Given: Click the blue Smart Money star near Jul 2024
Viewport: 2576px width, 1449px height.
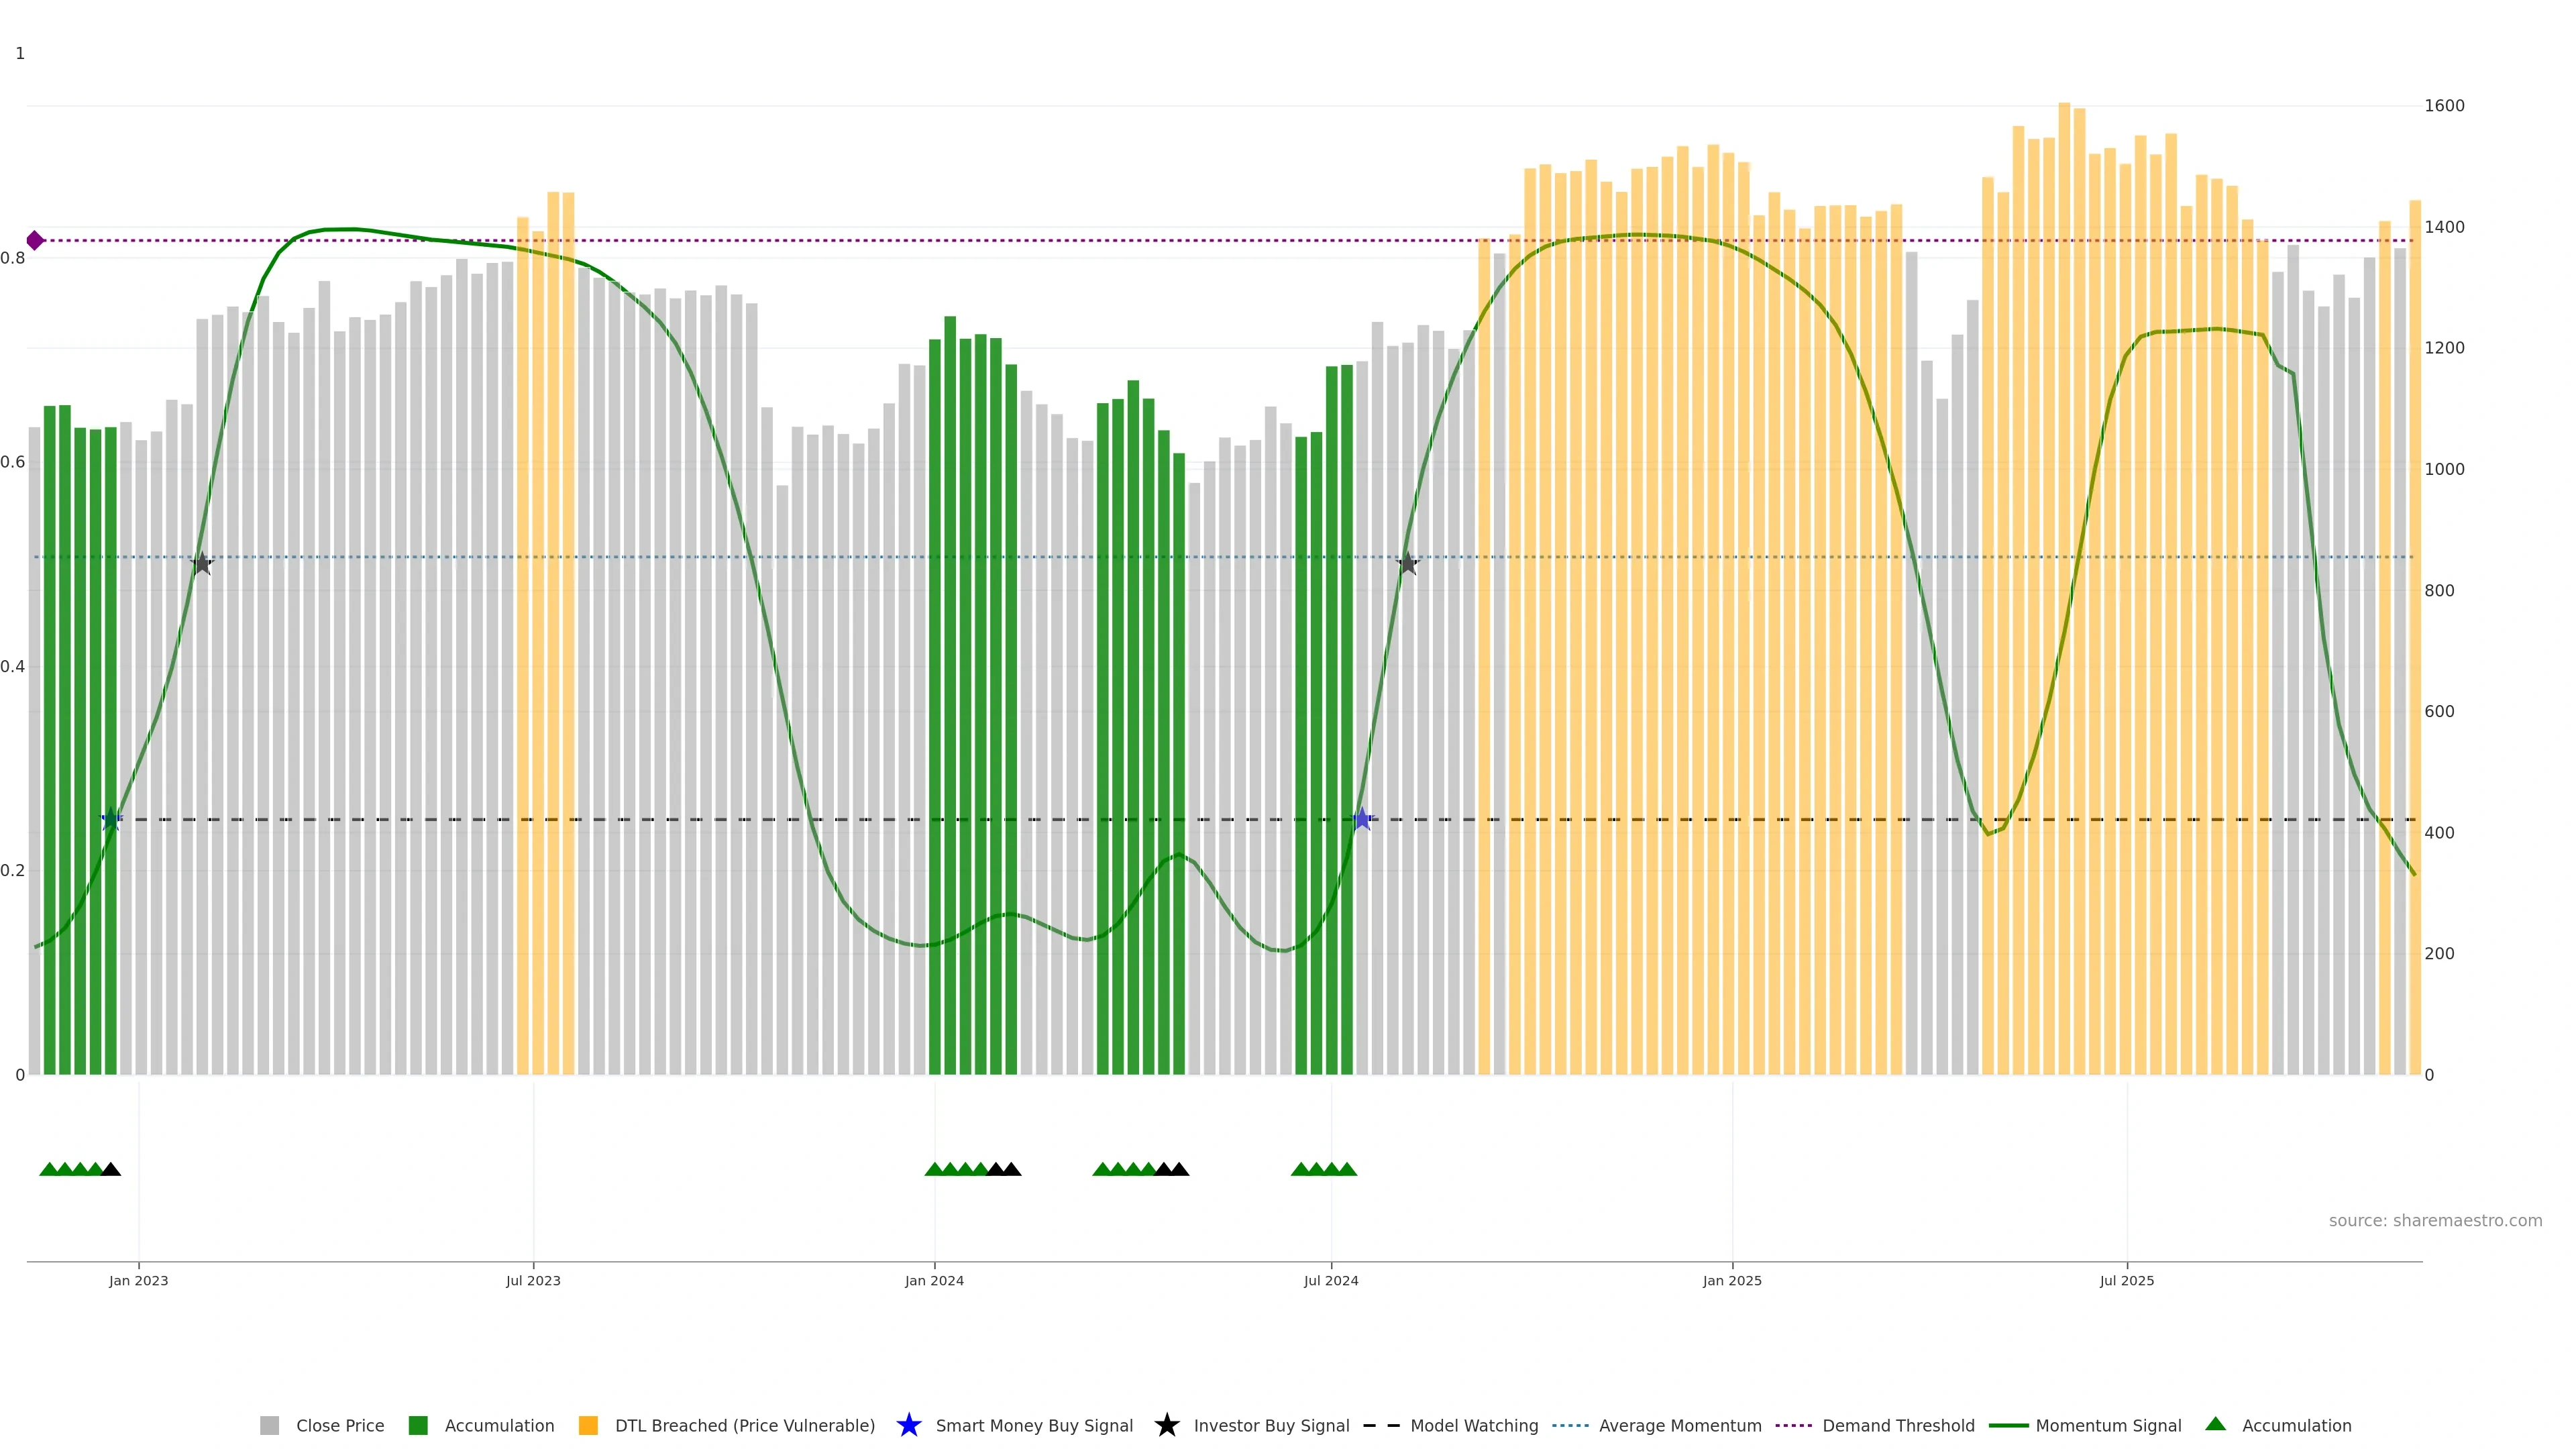Looking at the screenshot, I should (x=1361, y=819).
